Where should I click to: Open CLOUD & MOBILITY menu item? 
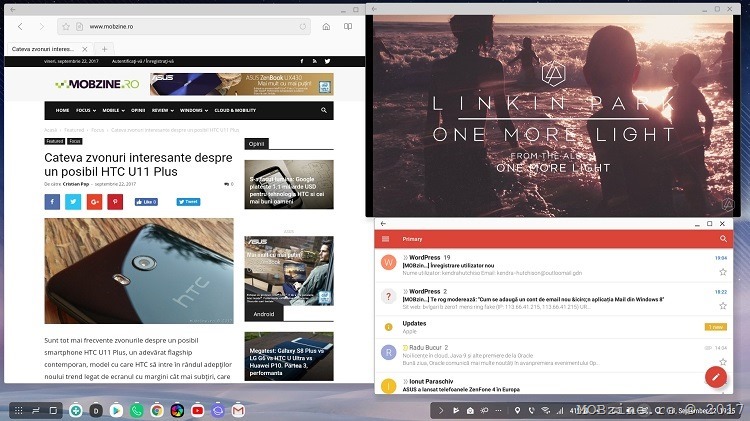tap(235, 111)
